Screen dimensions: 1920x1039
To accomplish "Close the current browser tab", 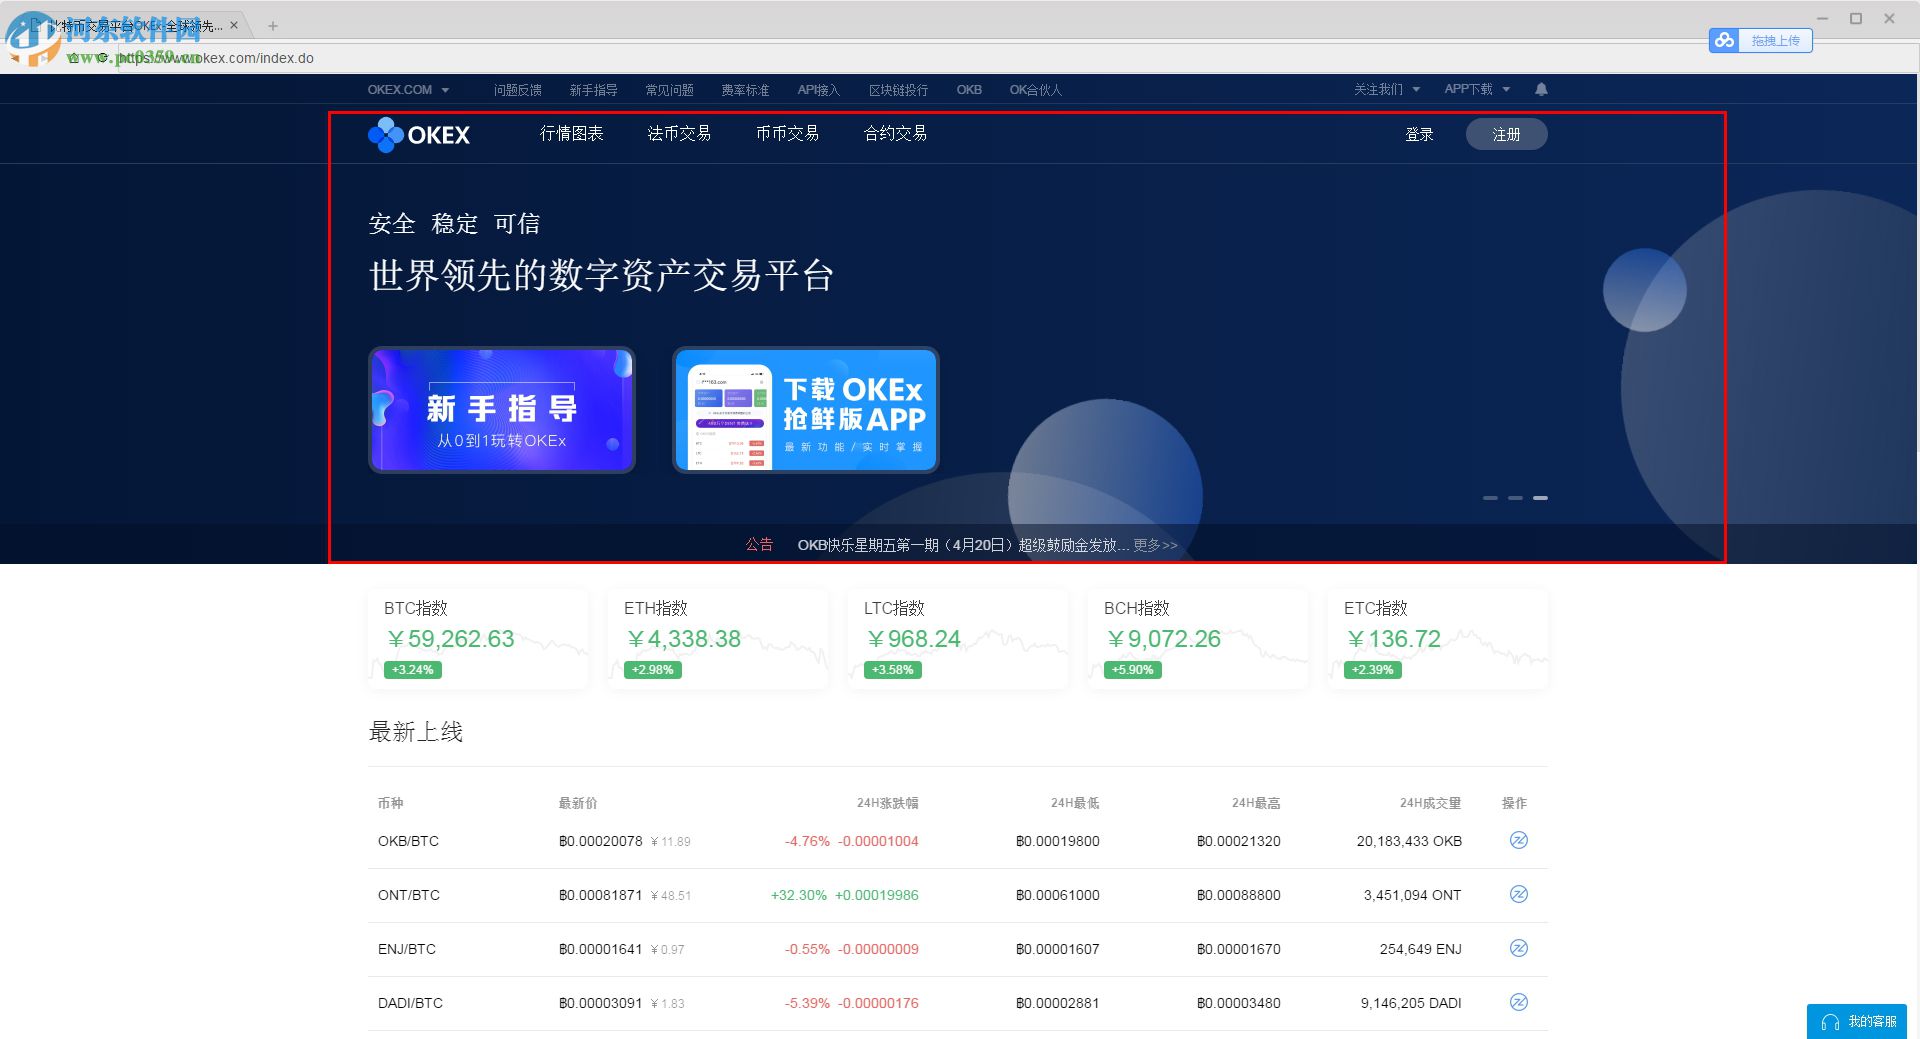I will (x=234, y=26).
